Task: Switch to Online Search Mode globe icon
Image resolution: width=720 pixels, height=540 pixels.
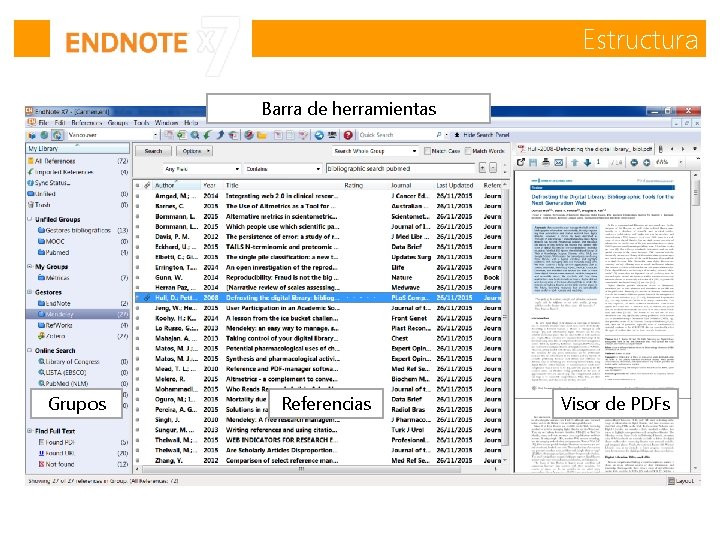Action: click(44, 135)
